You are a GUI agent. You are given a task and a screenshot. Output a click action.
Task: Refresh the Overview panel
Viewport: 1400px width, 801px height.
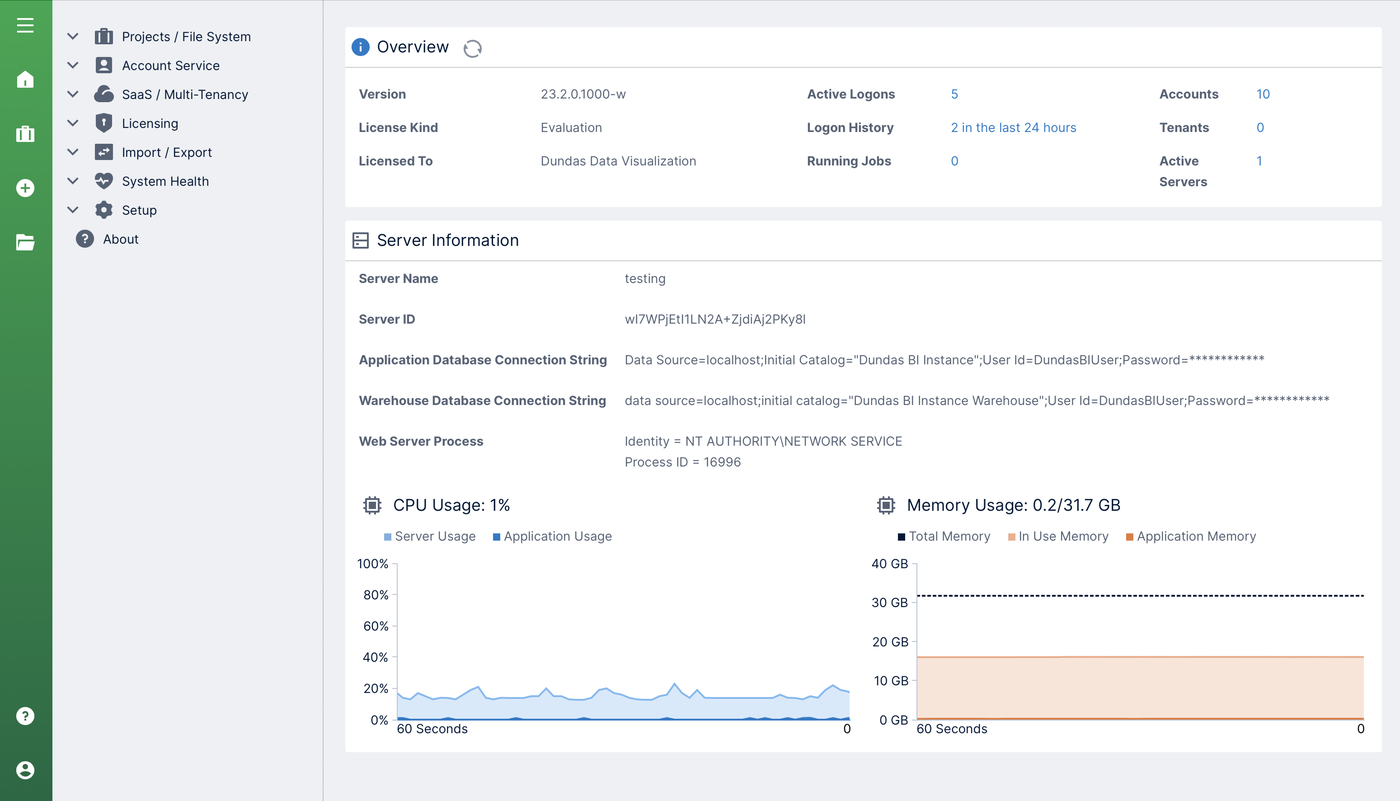click(x=473, y=48)
